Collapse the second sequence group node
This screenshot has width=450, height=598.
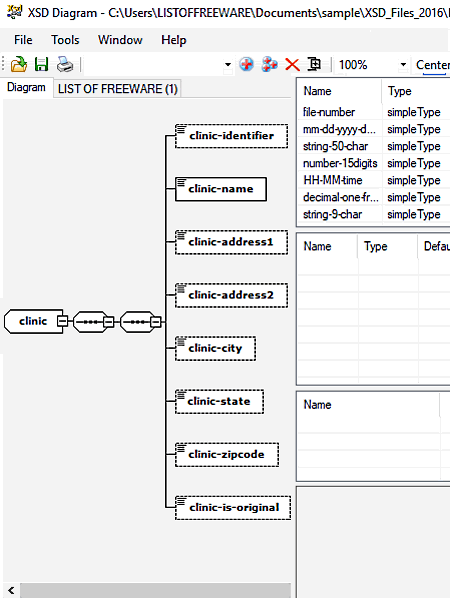click(155, 322)
